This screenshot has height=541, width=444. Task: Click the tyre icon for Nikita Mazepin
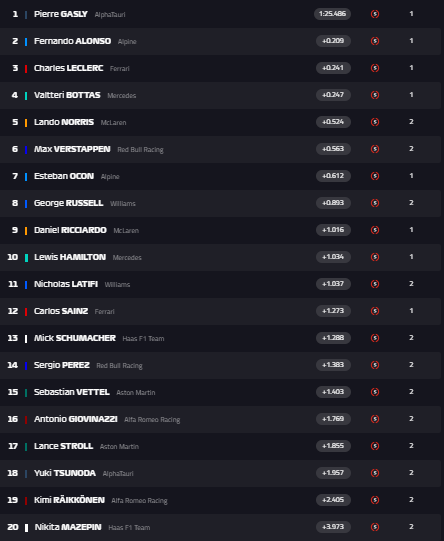tap(375, 527)
